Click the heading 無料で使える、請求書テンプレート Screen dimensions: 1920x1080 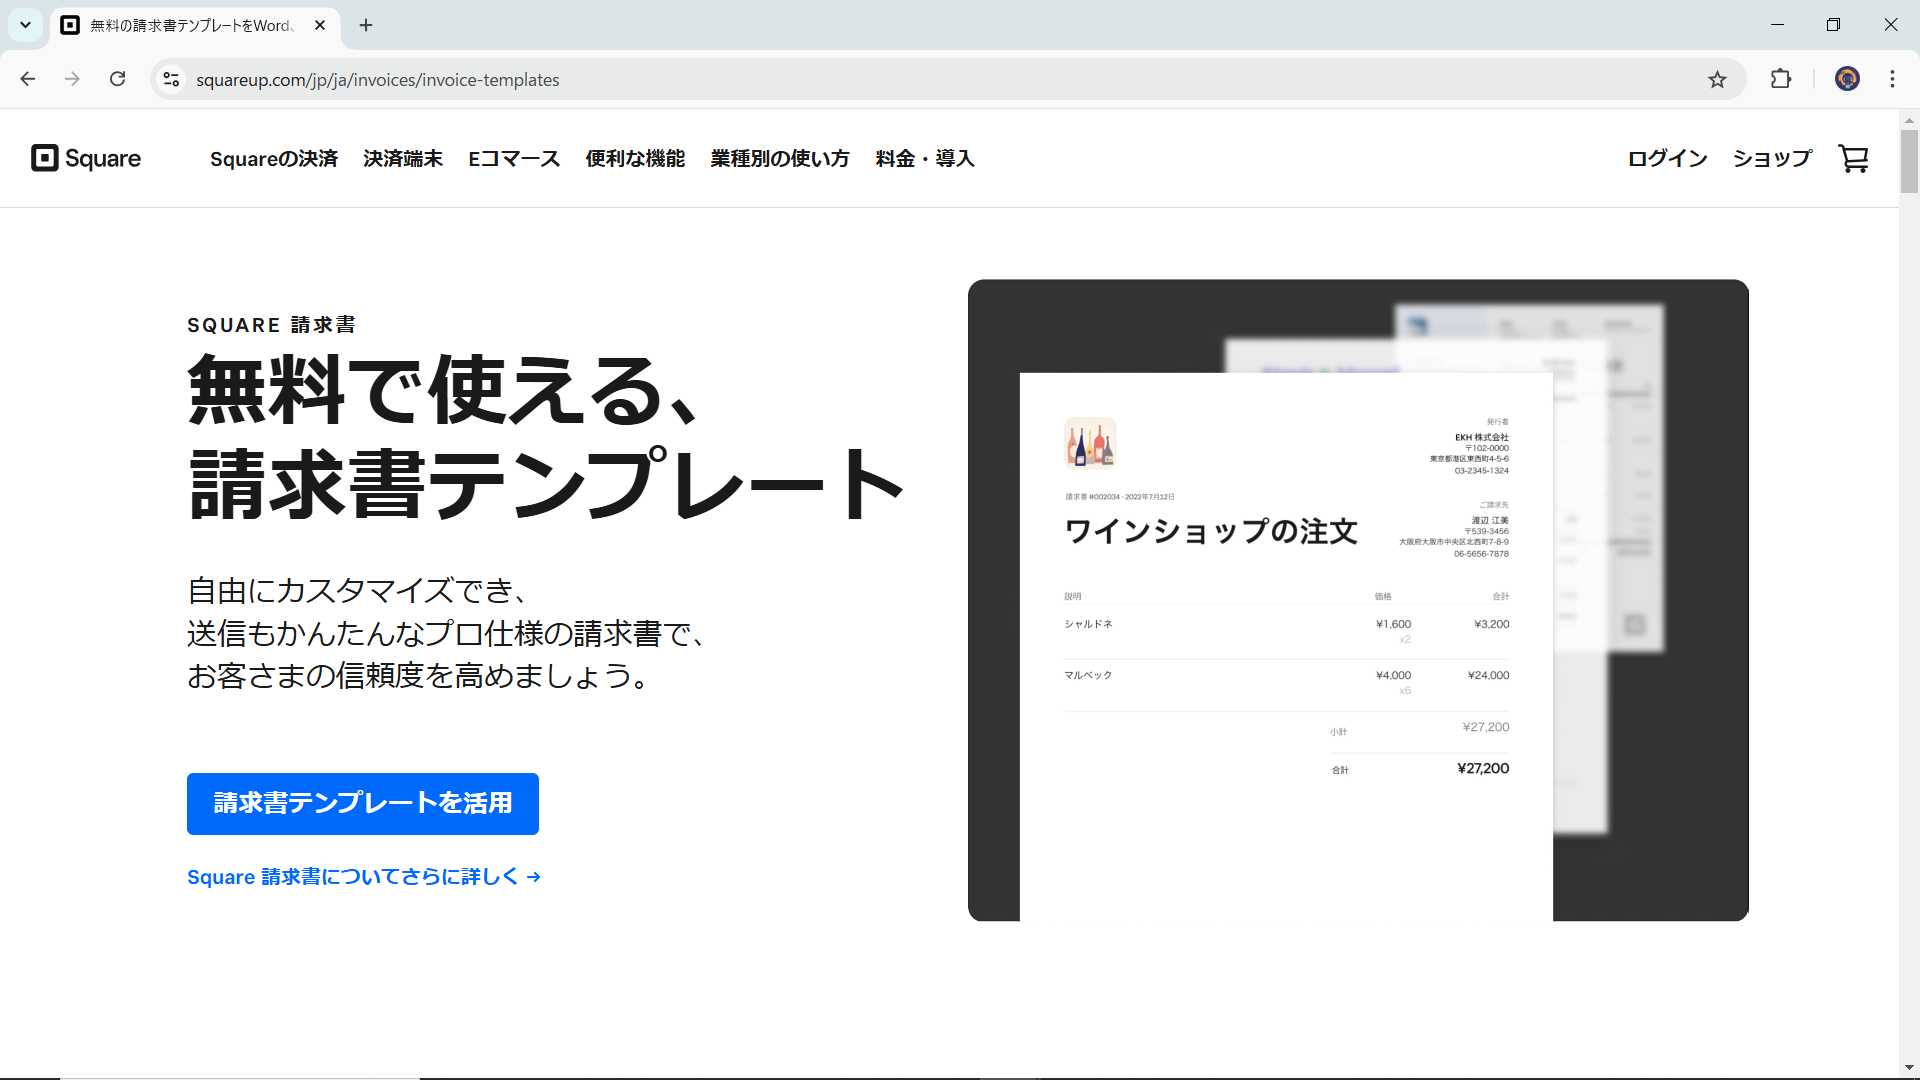click(546, 437)
